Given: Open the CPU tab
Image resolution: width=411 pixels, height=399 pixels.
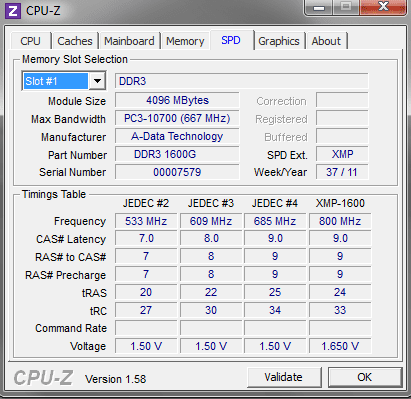Looking at the screenshot, I should click(x=31, y=41).
